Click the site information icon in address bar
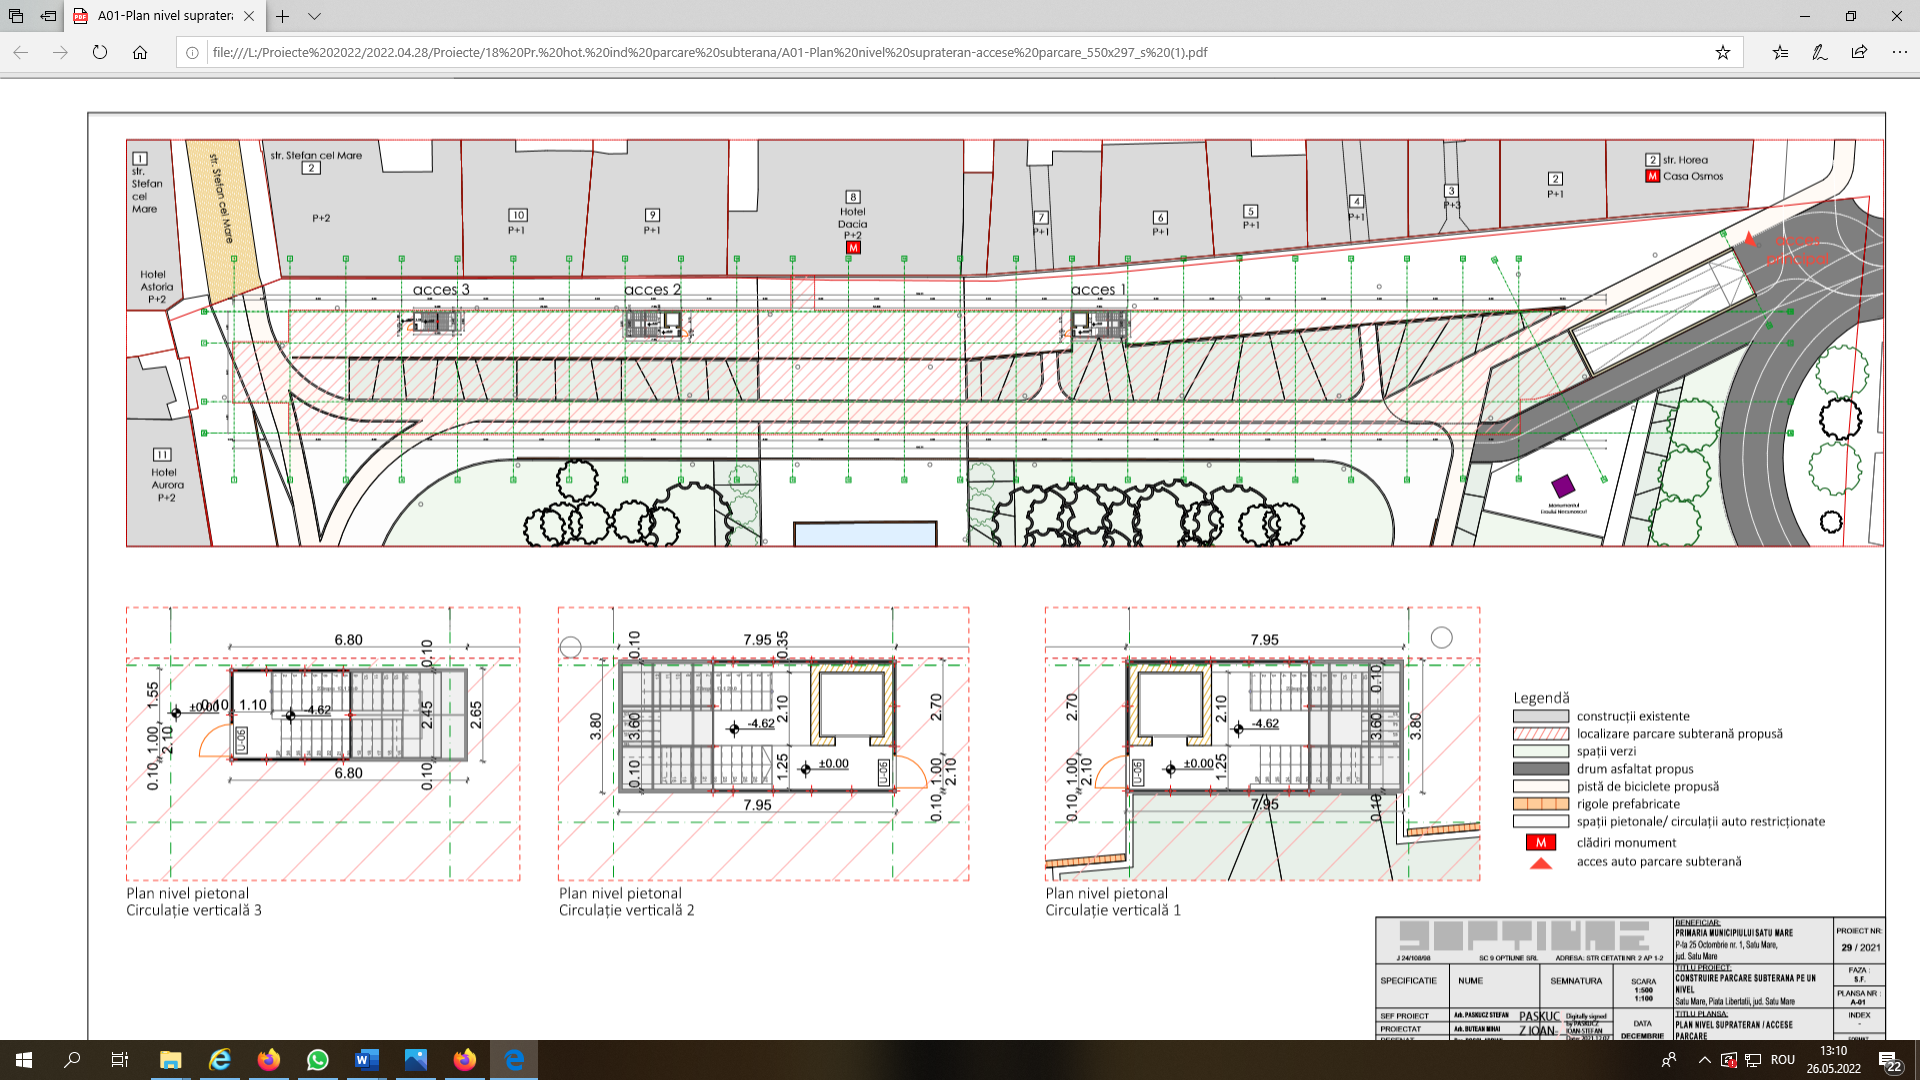 [x=192, y=52]
